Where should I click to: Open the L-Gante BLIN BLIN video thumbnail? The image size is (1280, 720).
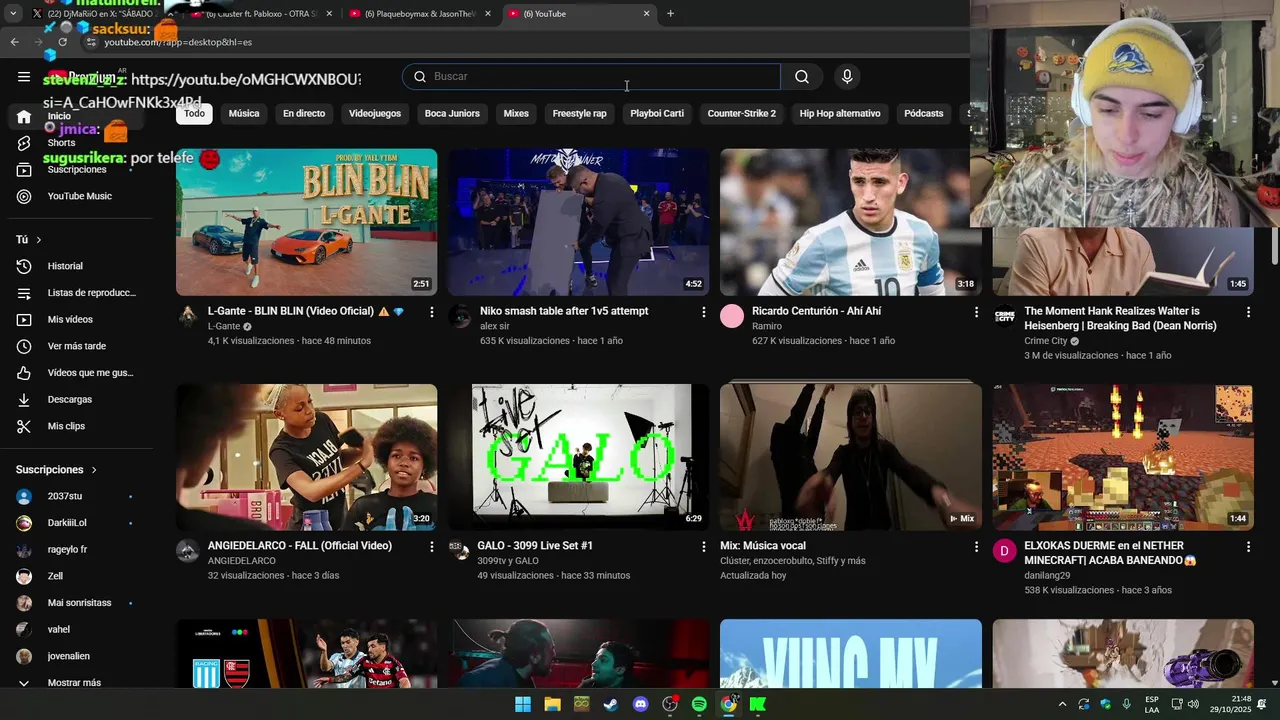point(306,222)
